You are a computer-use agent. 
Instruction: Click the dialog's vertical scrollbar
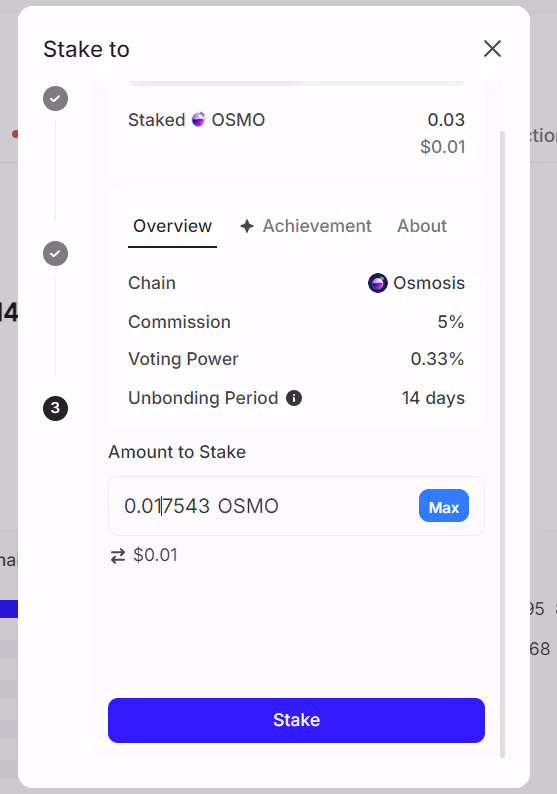pos(502,444)
